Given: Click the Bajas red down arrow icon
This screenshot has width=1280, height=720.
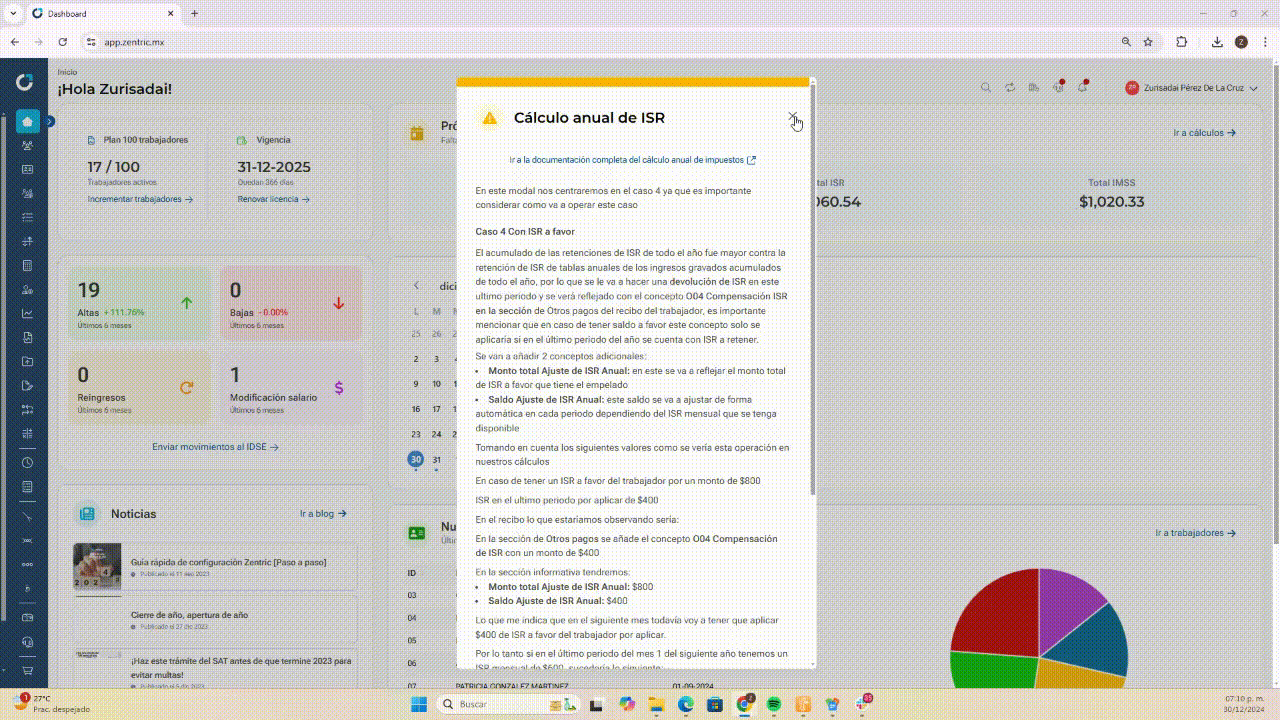Looking at the screenshot, I should coord(338,302).
